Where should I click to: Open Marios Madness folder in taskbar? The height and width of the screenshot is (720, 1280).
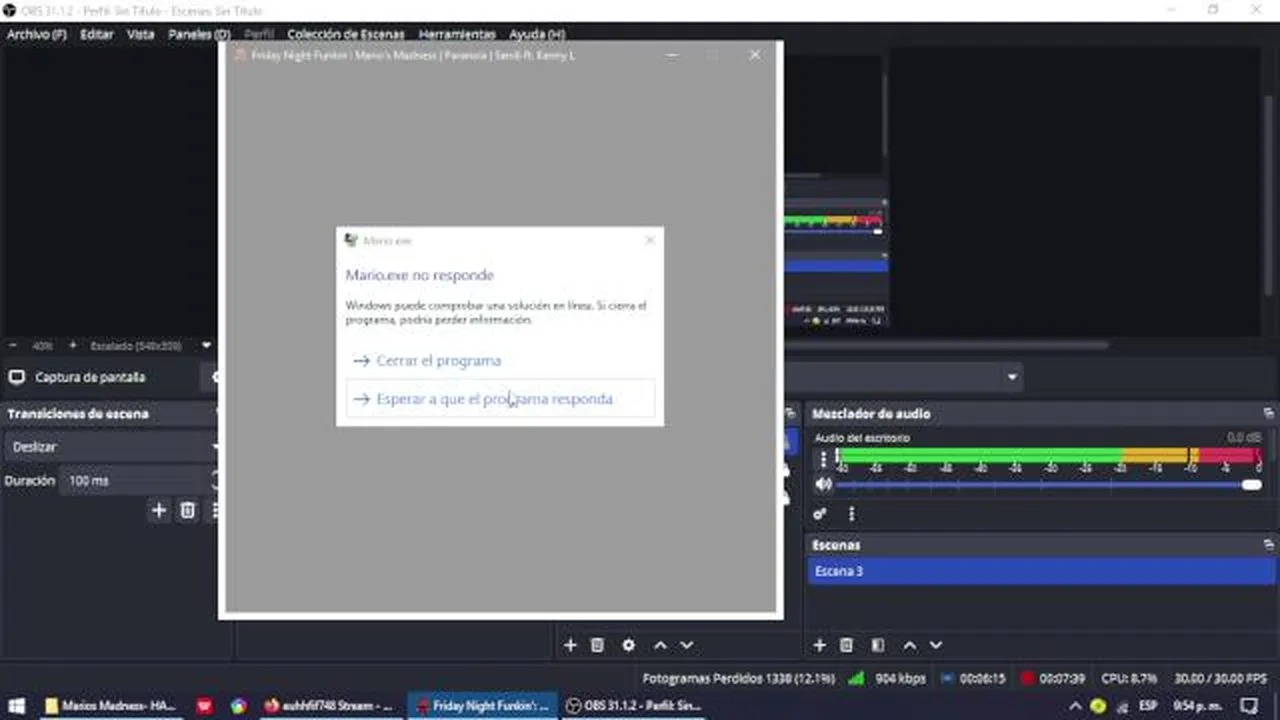click(111, 706)
